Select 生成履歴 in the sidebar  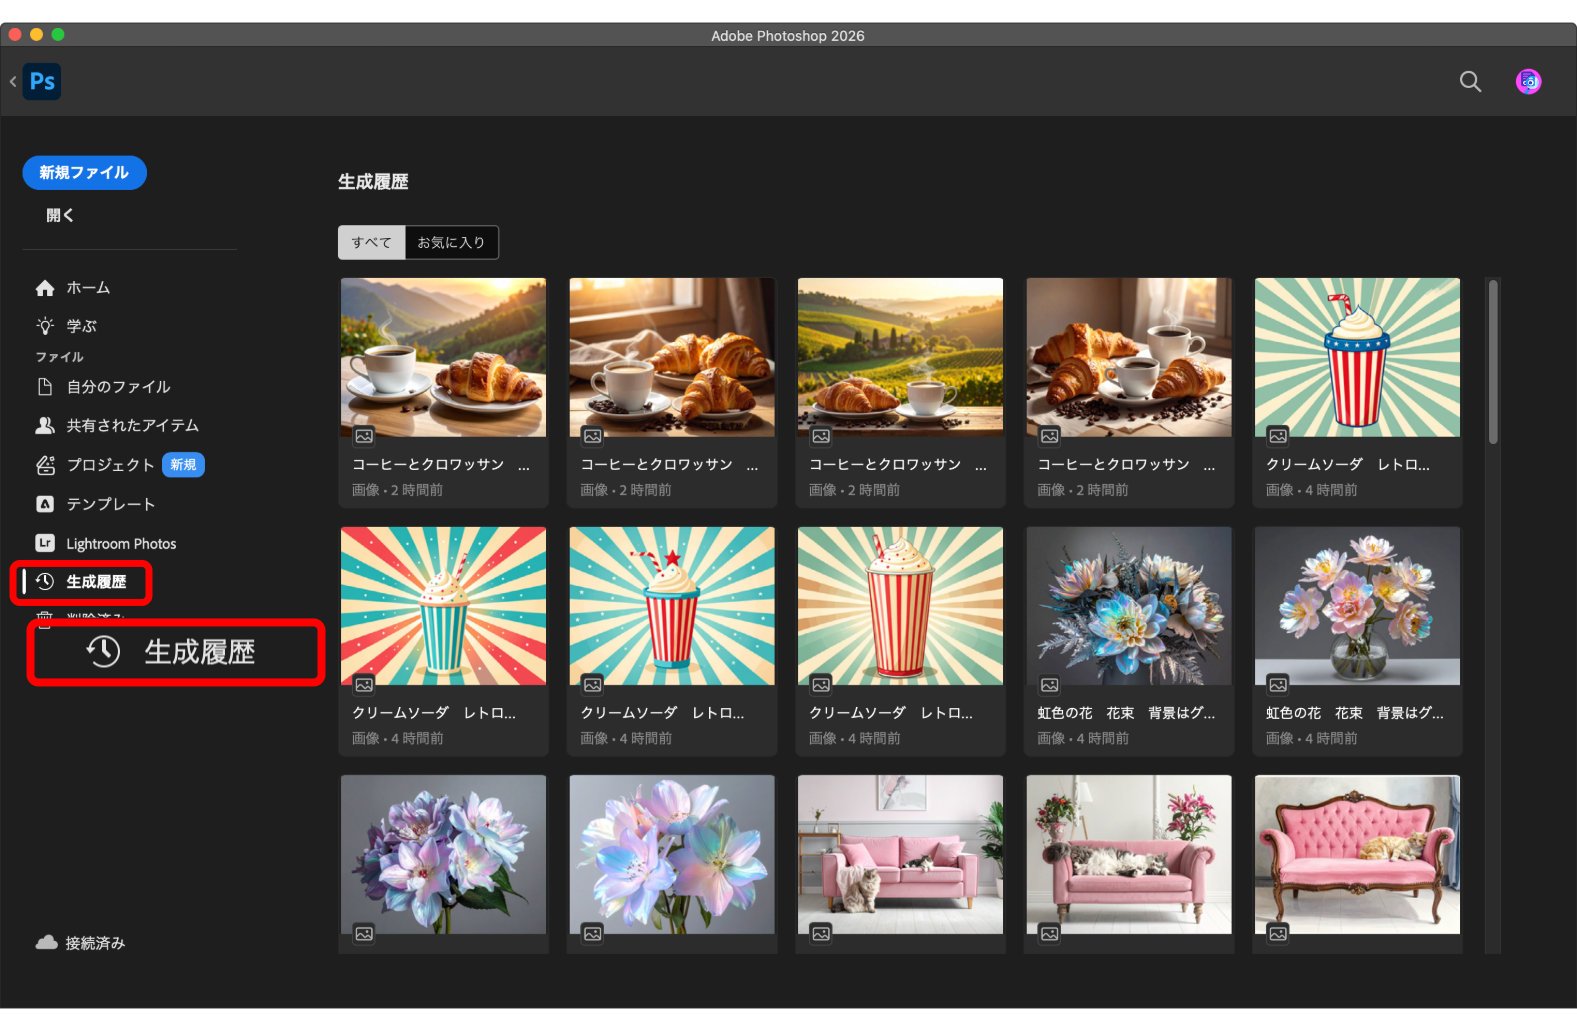pyautogui.click(x=95, y=582)
